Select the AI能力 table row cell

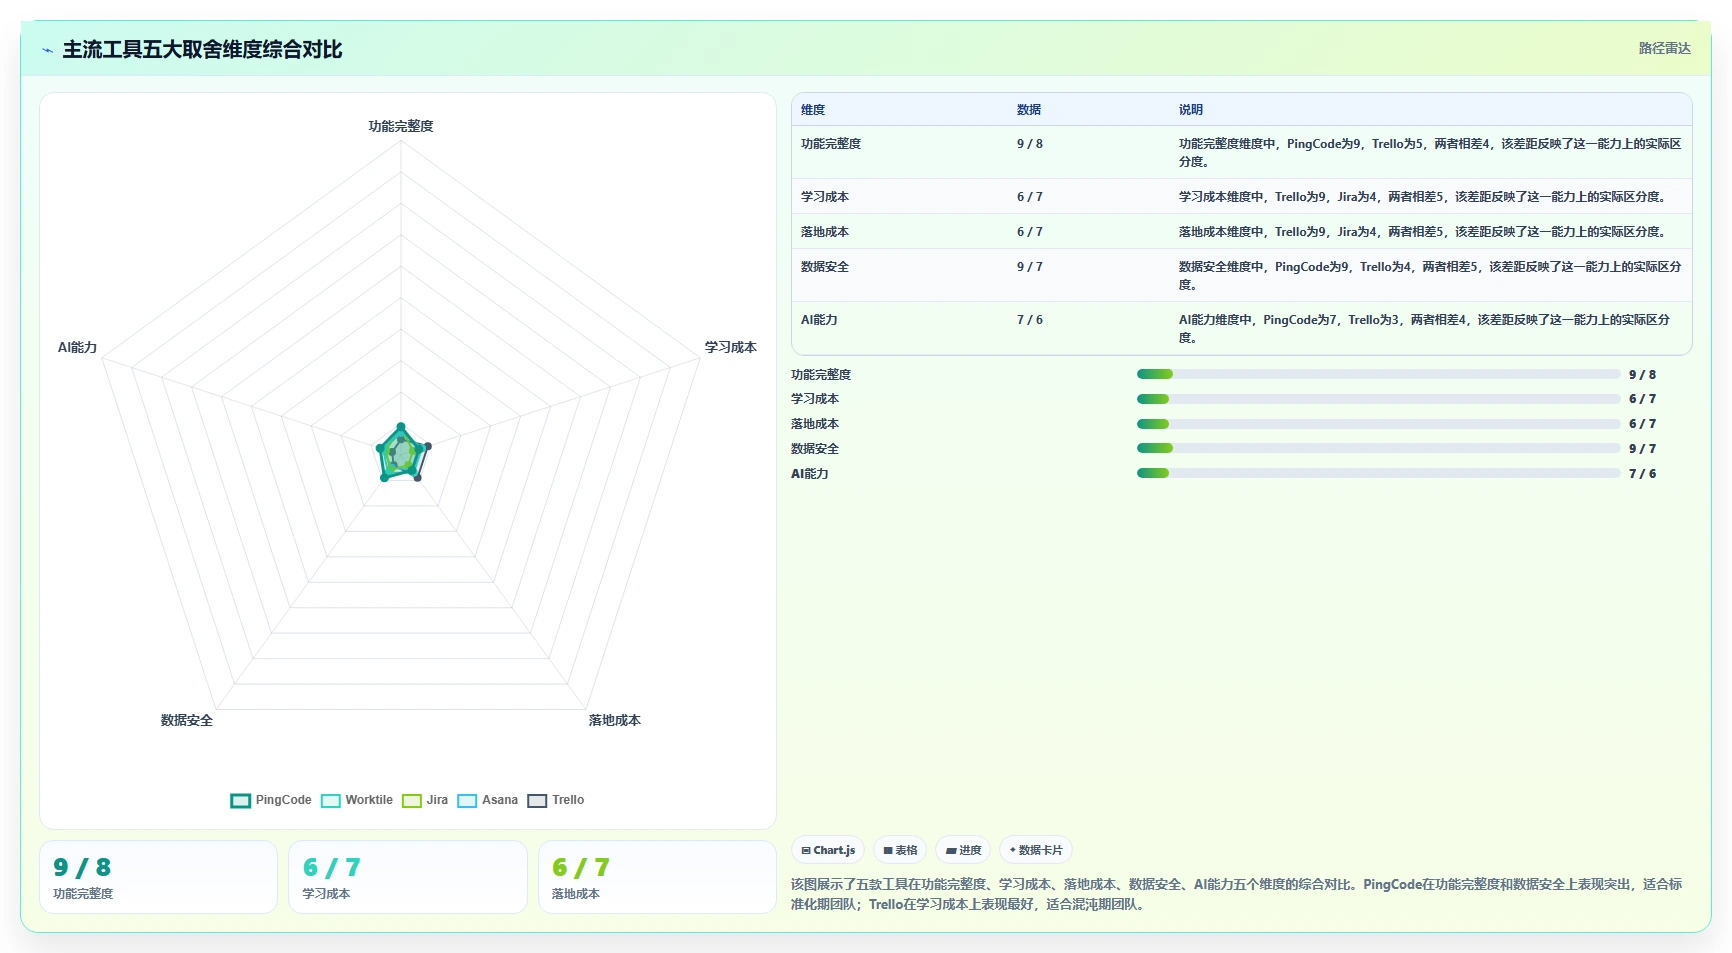click(819, 320)
